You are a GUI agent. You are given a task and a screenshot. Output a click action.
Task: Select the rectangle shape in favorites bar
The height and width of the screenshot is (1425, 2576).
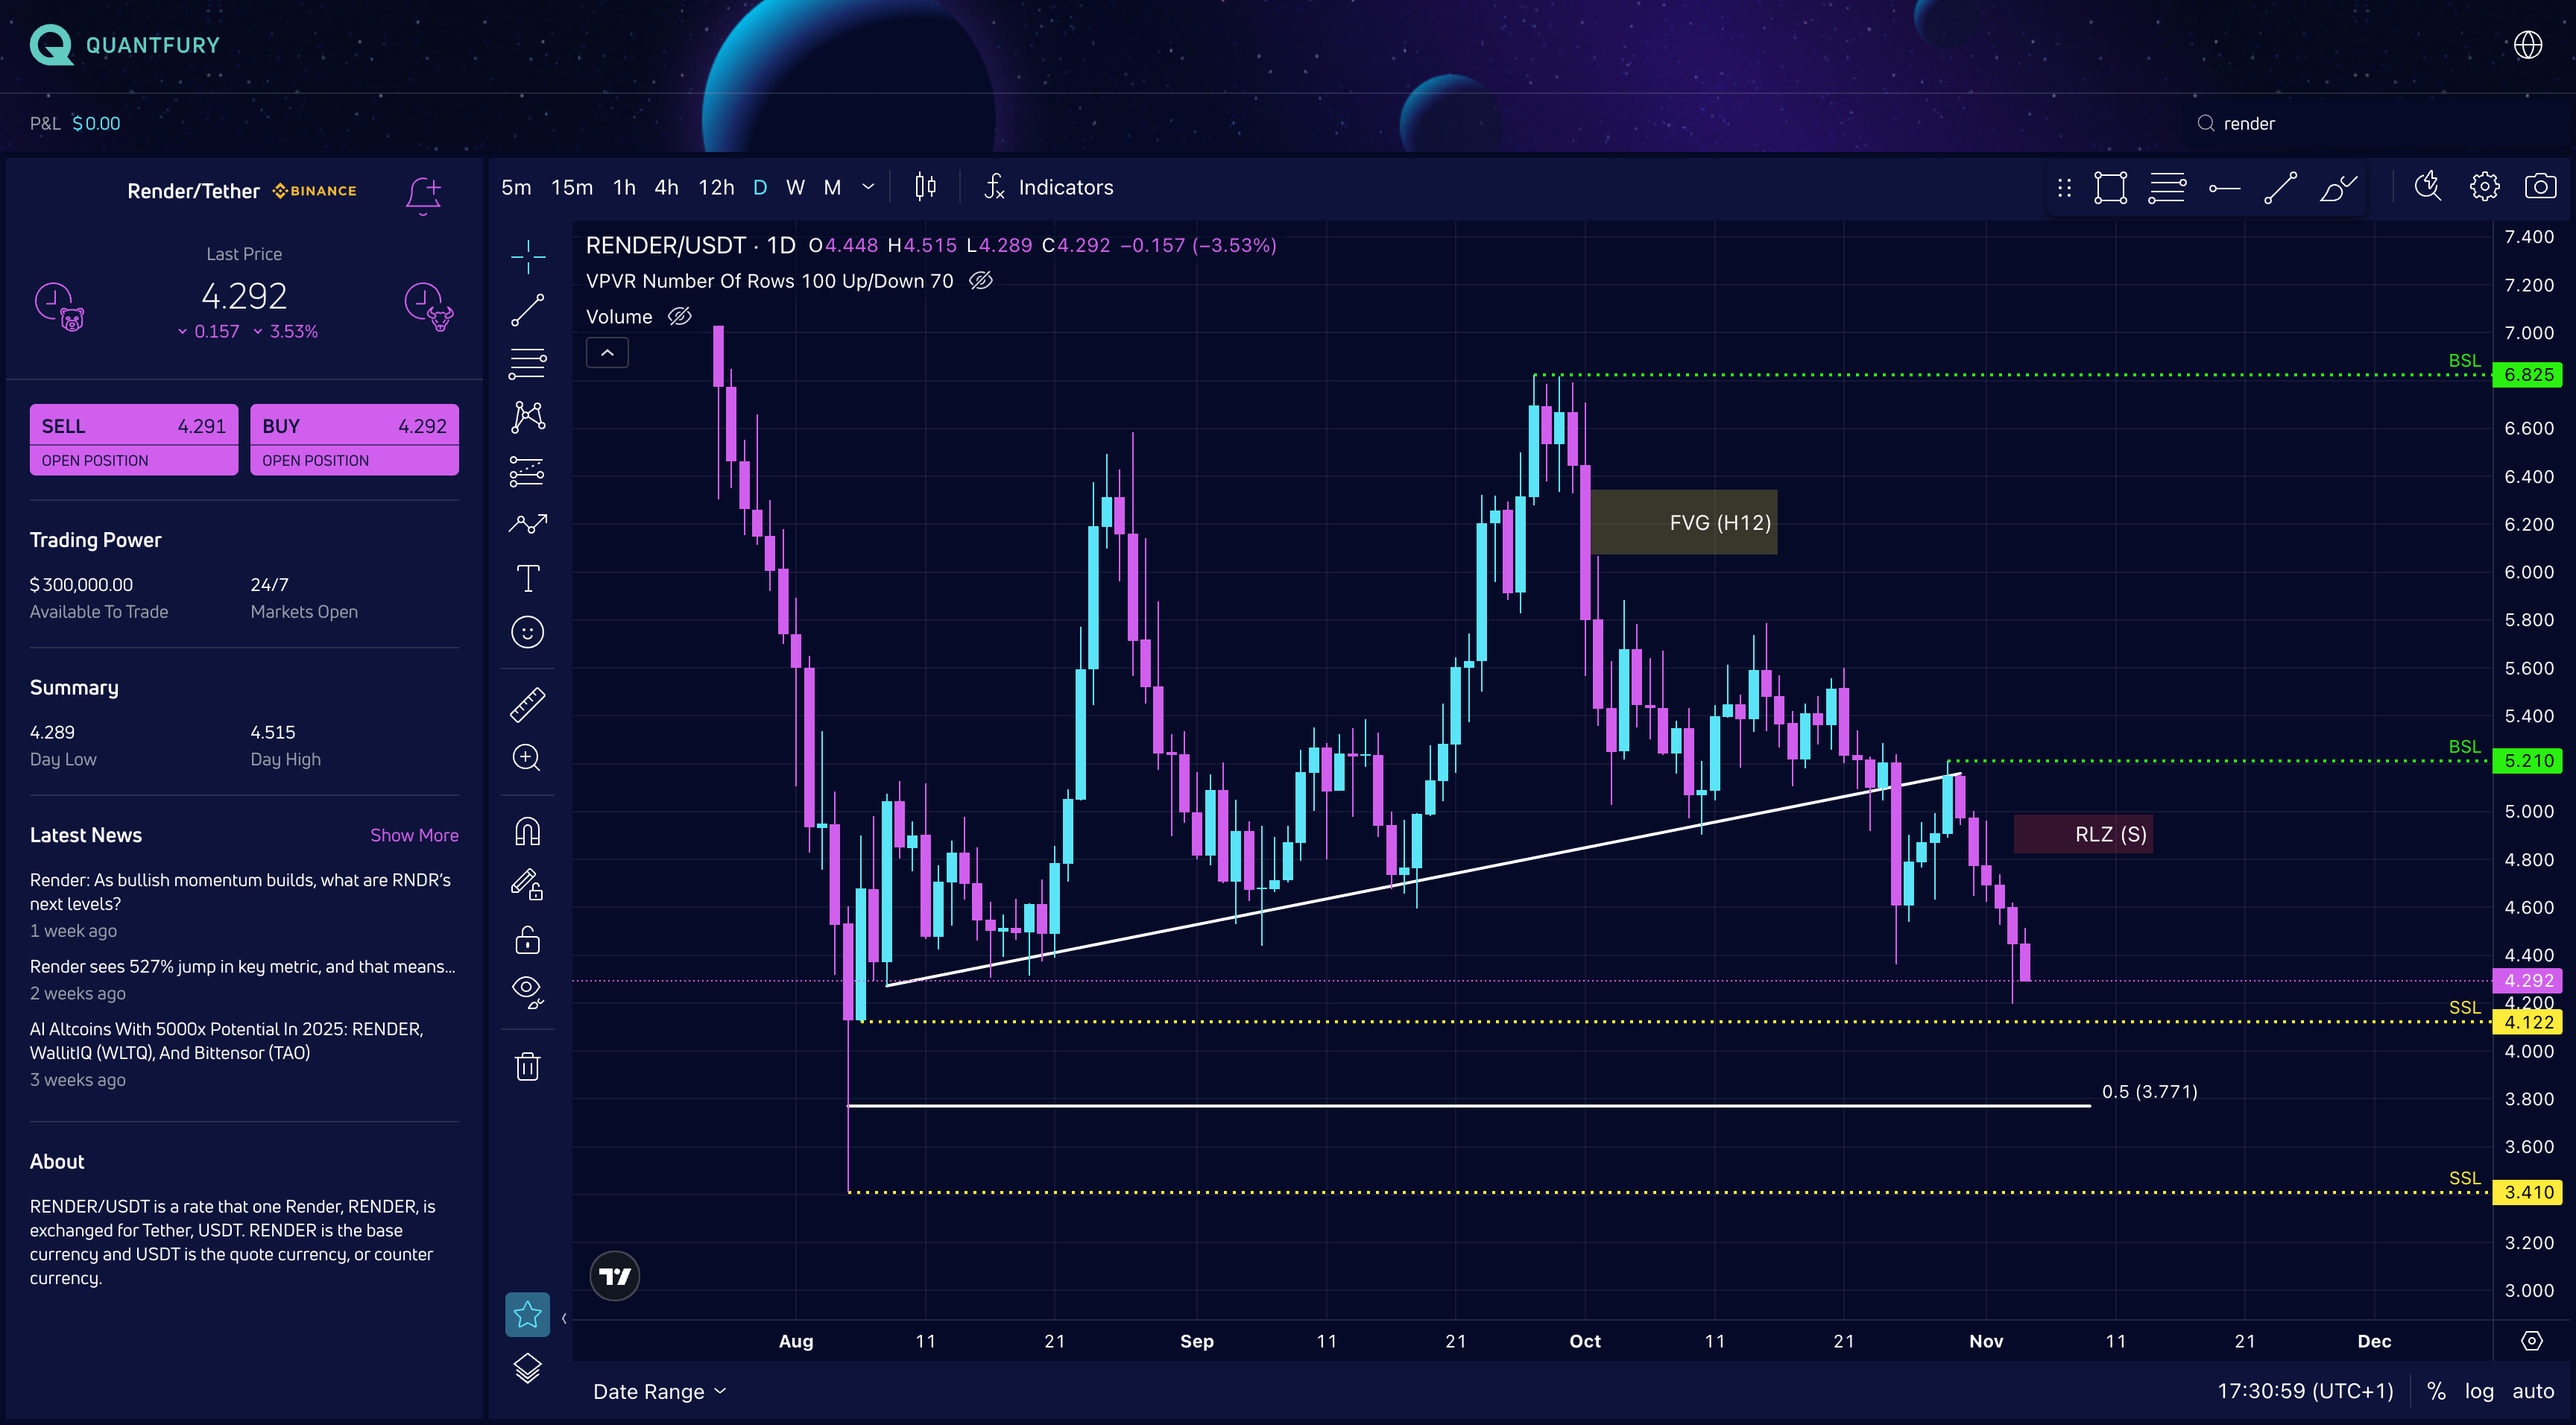[x=2110, y=188]
